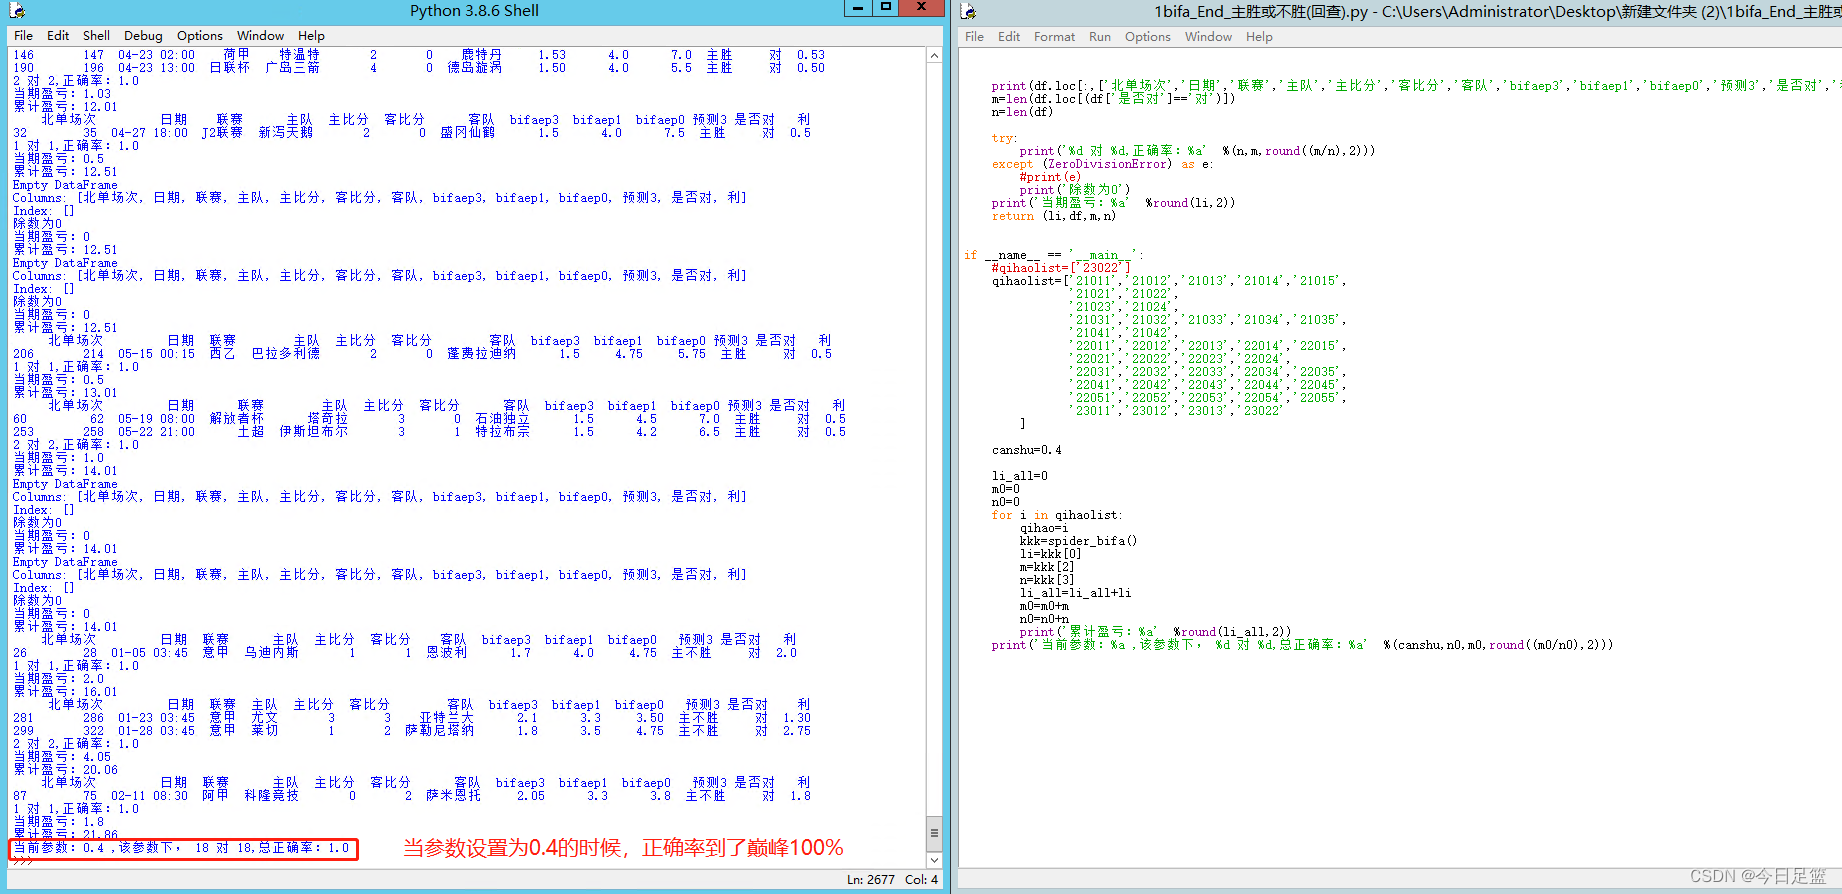
Task: Click the 'kkk=spider_bifa()' line in editor
Action: [1078, 541]
